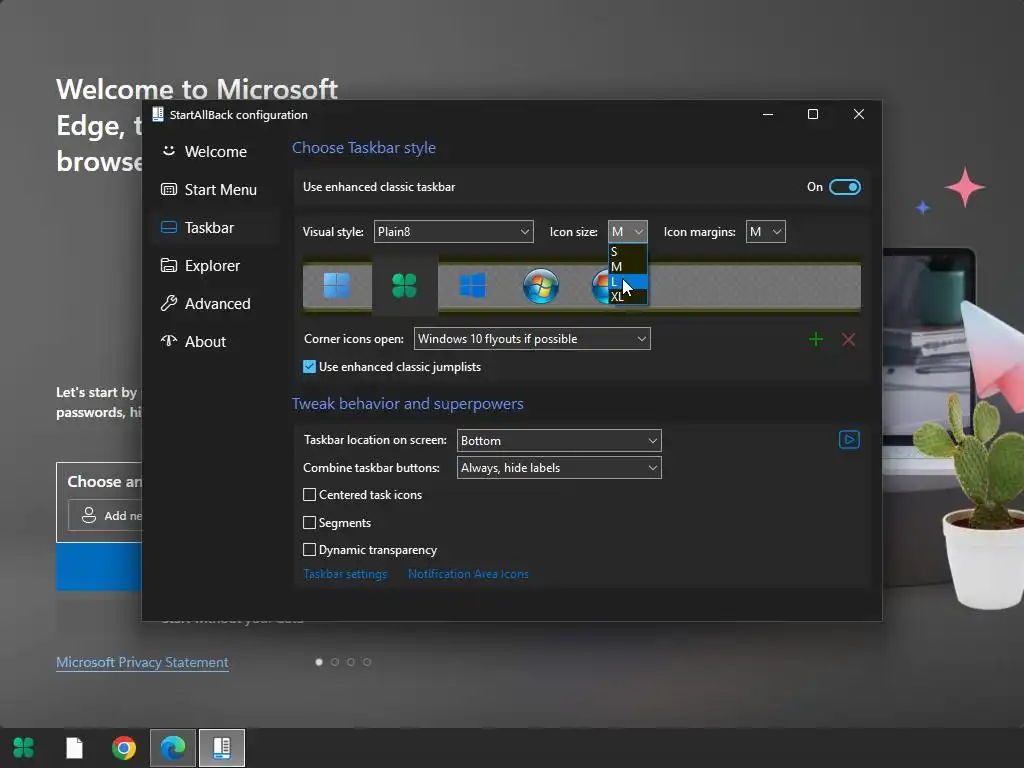This screenshot has height=768, width=1024.
Task: Minimize the StartAllBack configuration window
Action: 768,114
